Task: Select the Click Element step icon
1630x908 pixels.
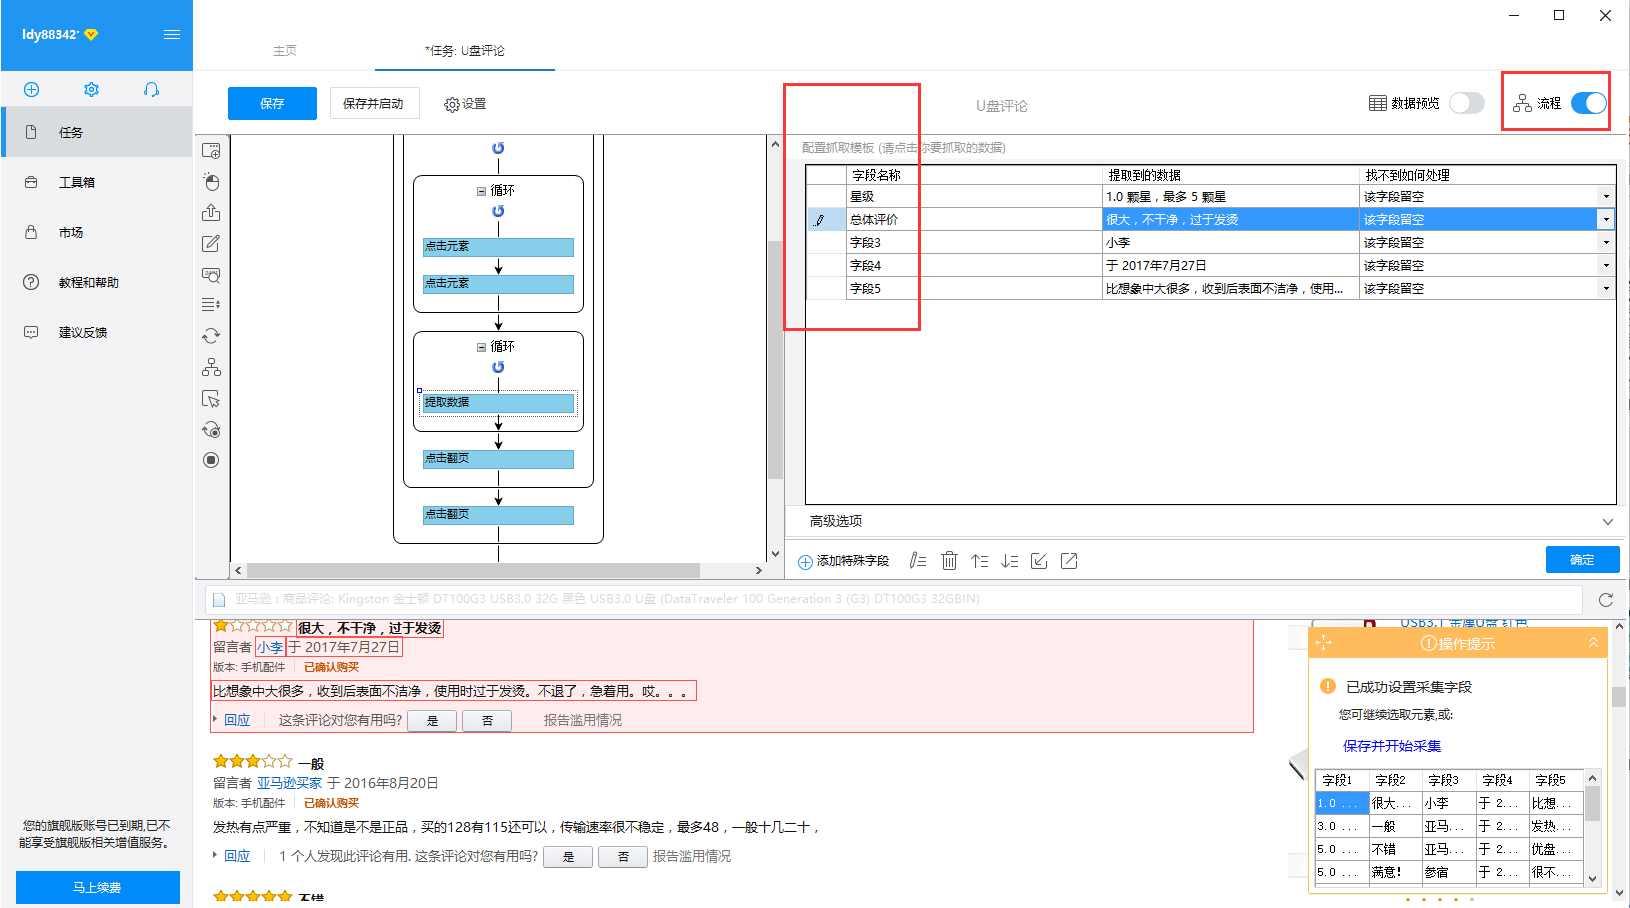Action: [x=211, y=182]
